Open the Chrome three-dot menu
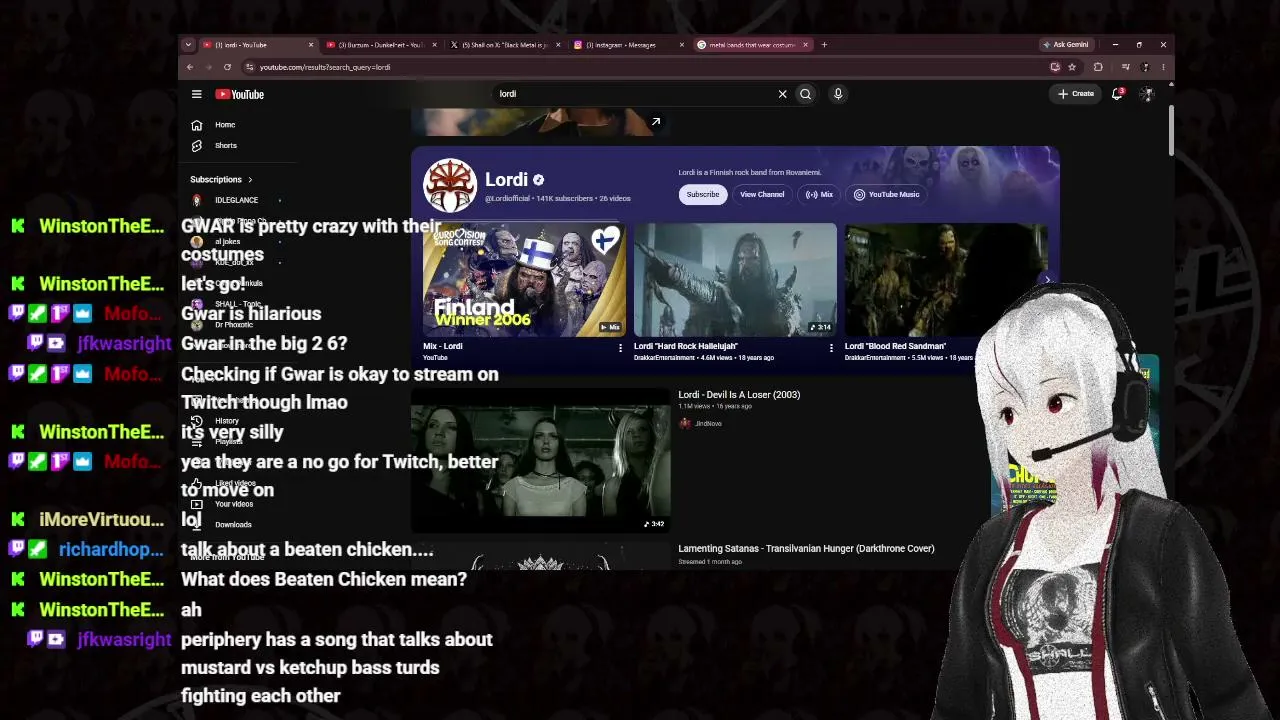This screenshot has height=720, width=1280. (x=1163, y=67)
